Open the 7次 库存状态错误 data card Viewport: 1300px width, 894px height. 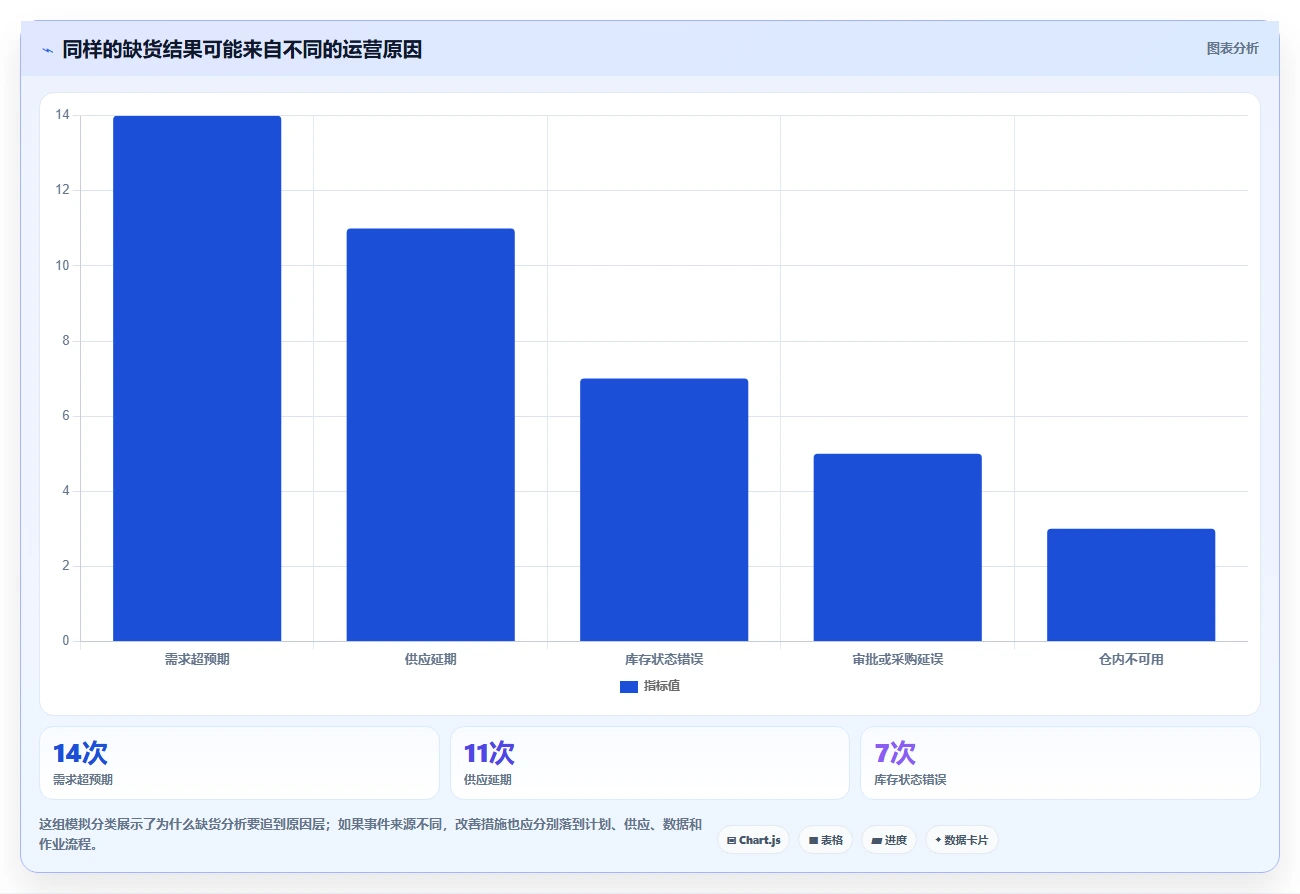pyautogui.click(x=1060, y=763)
